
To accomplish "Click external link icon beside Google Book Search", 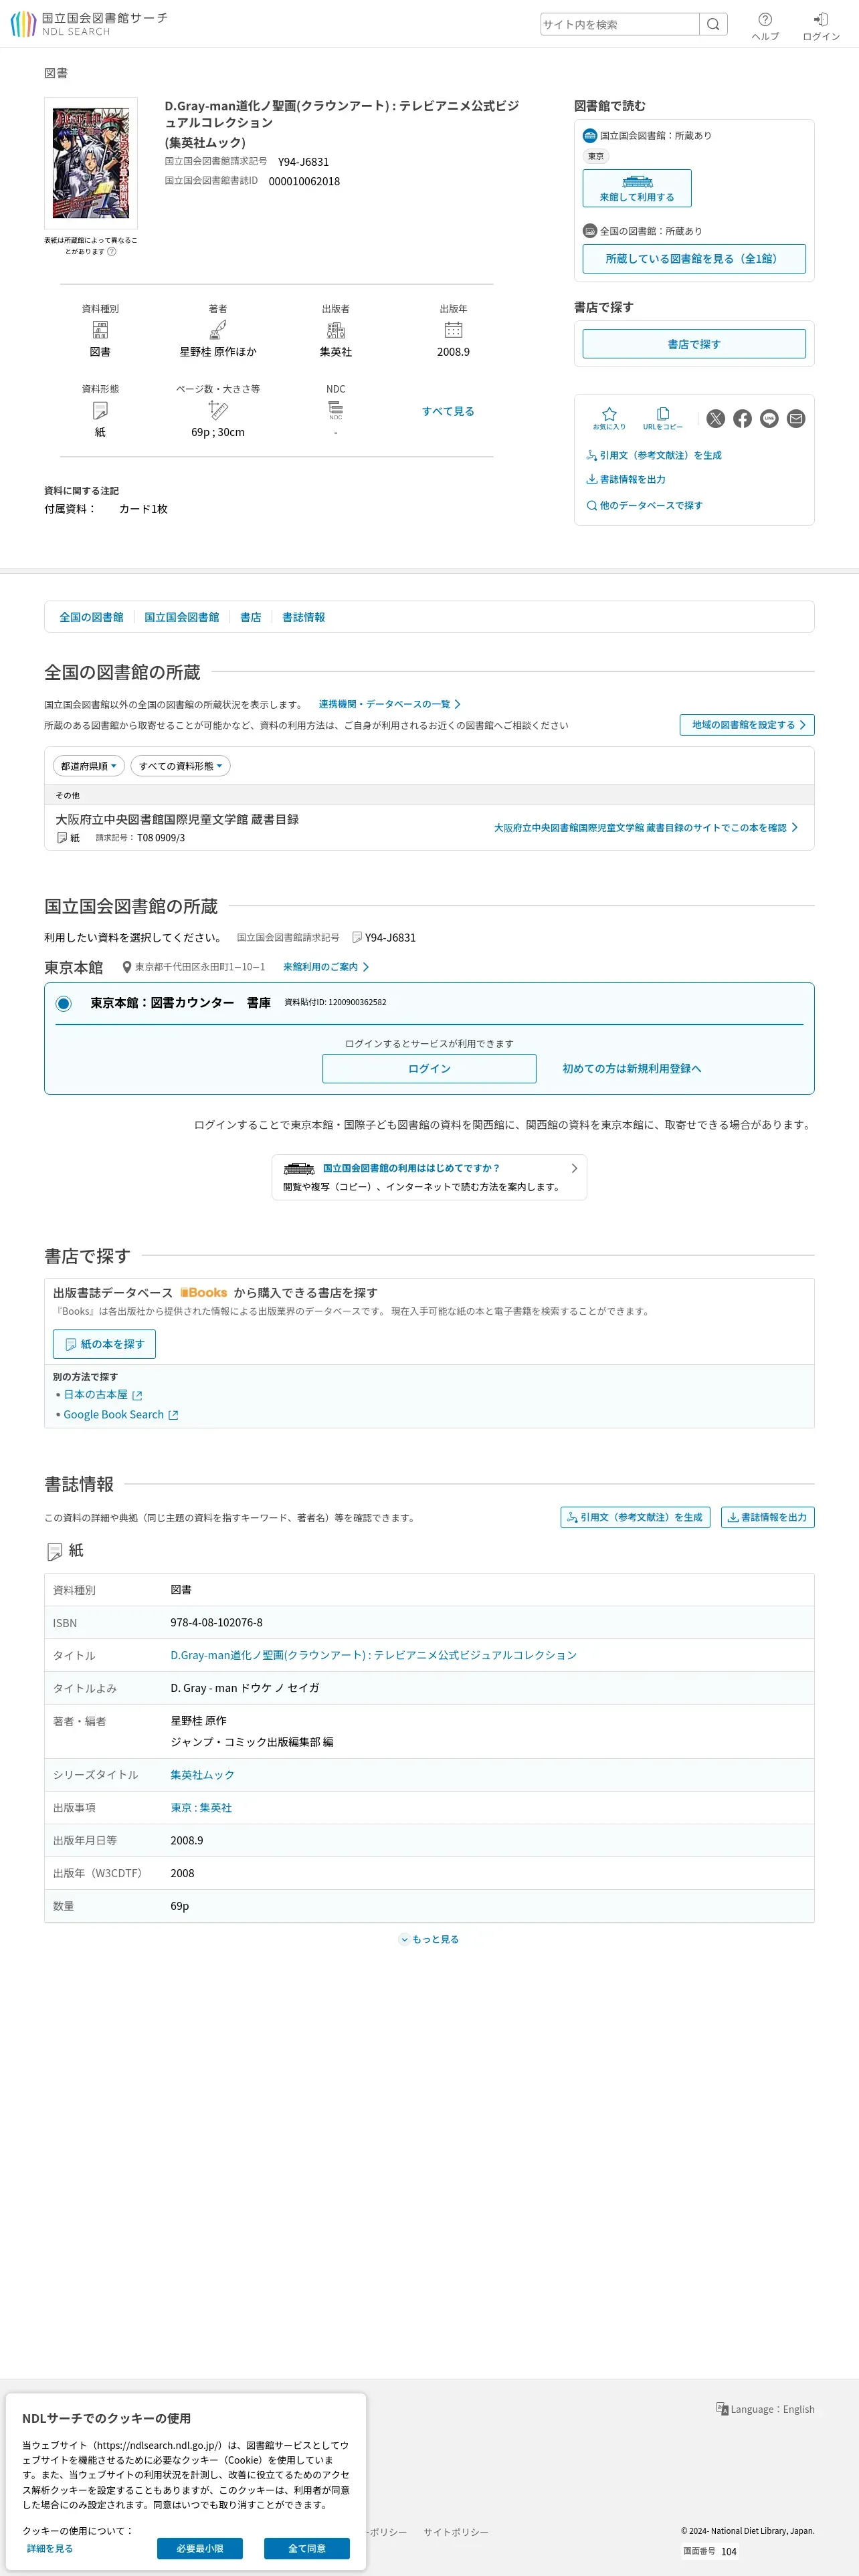I will (x=173, y=1415).
